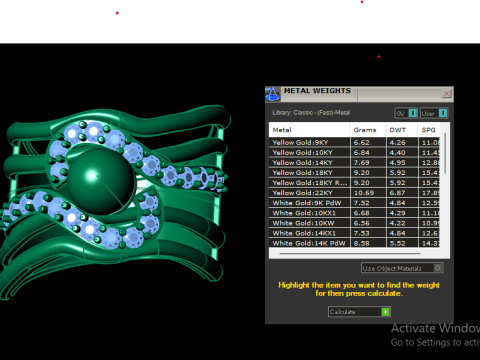Click the 4.22 DWT cell
This screenshot has height=360, width=480.
[402, 223]
